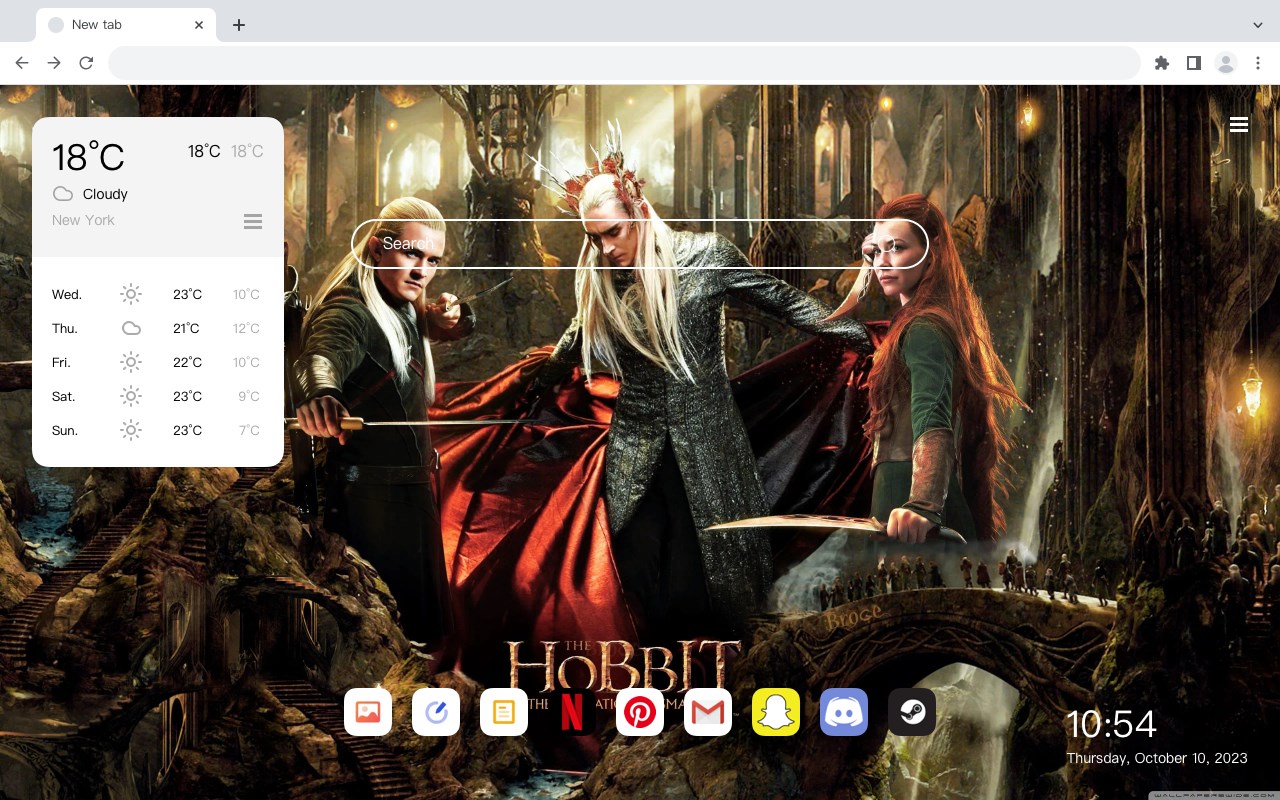The image size is (1280, 800).
Task: Click the Cloudy weather icon
Action: click(x=63, y=194)
